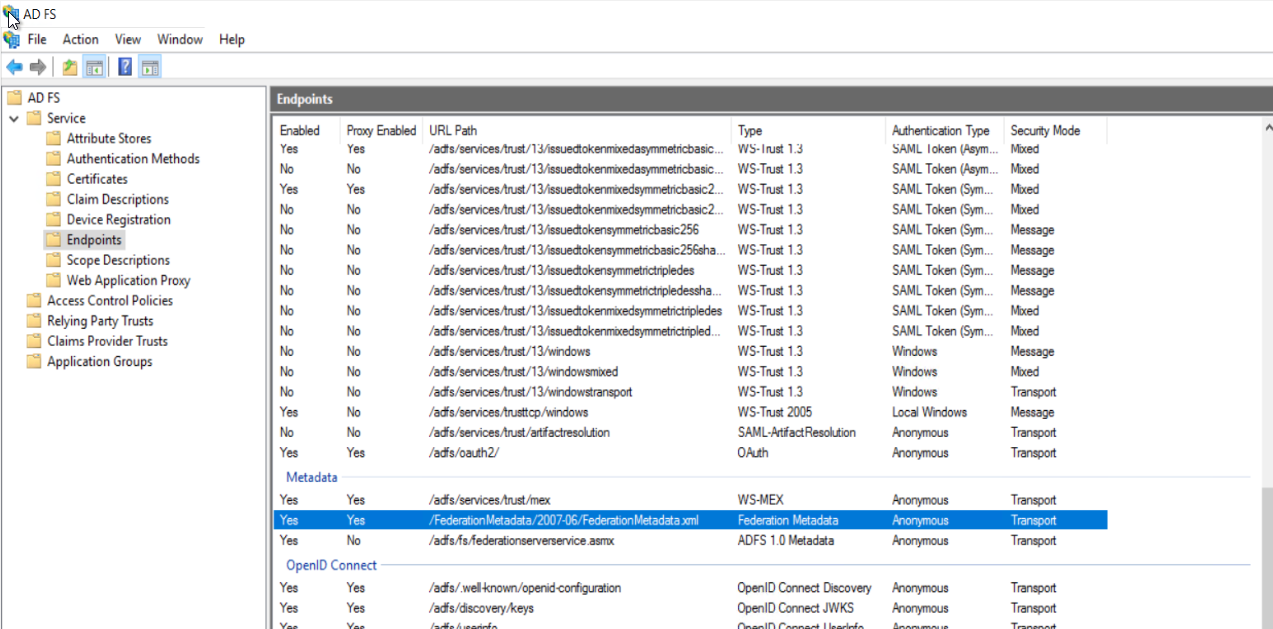Click the Scope Descriptions folder icon
1273x629 pixels.
53,260
